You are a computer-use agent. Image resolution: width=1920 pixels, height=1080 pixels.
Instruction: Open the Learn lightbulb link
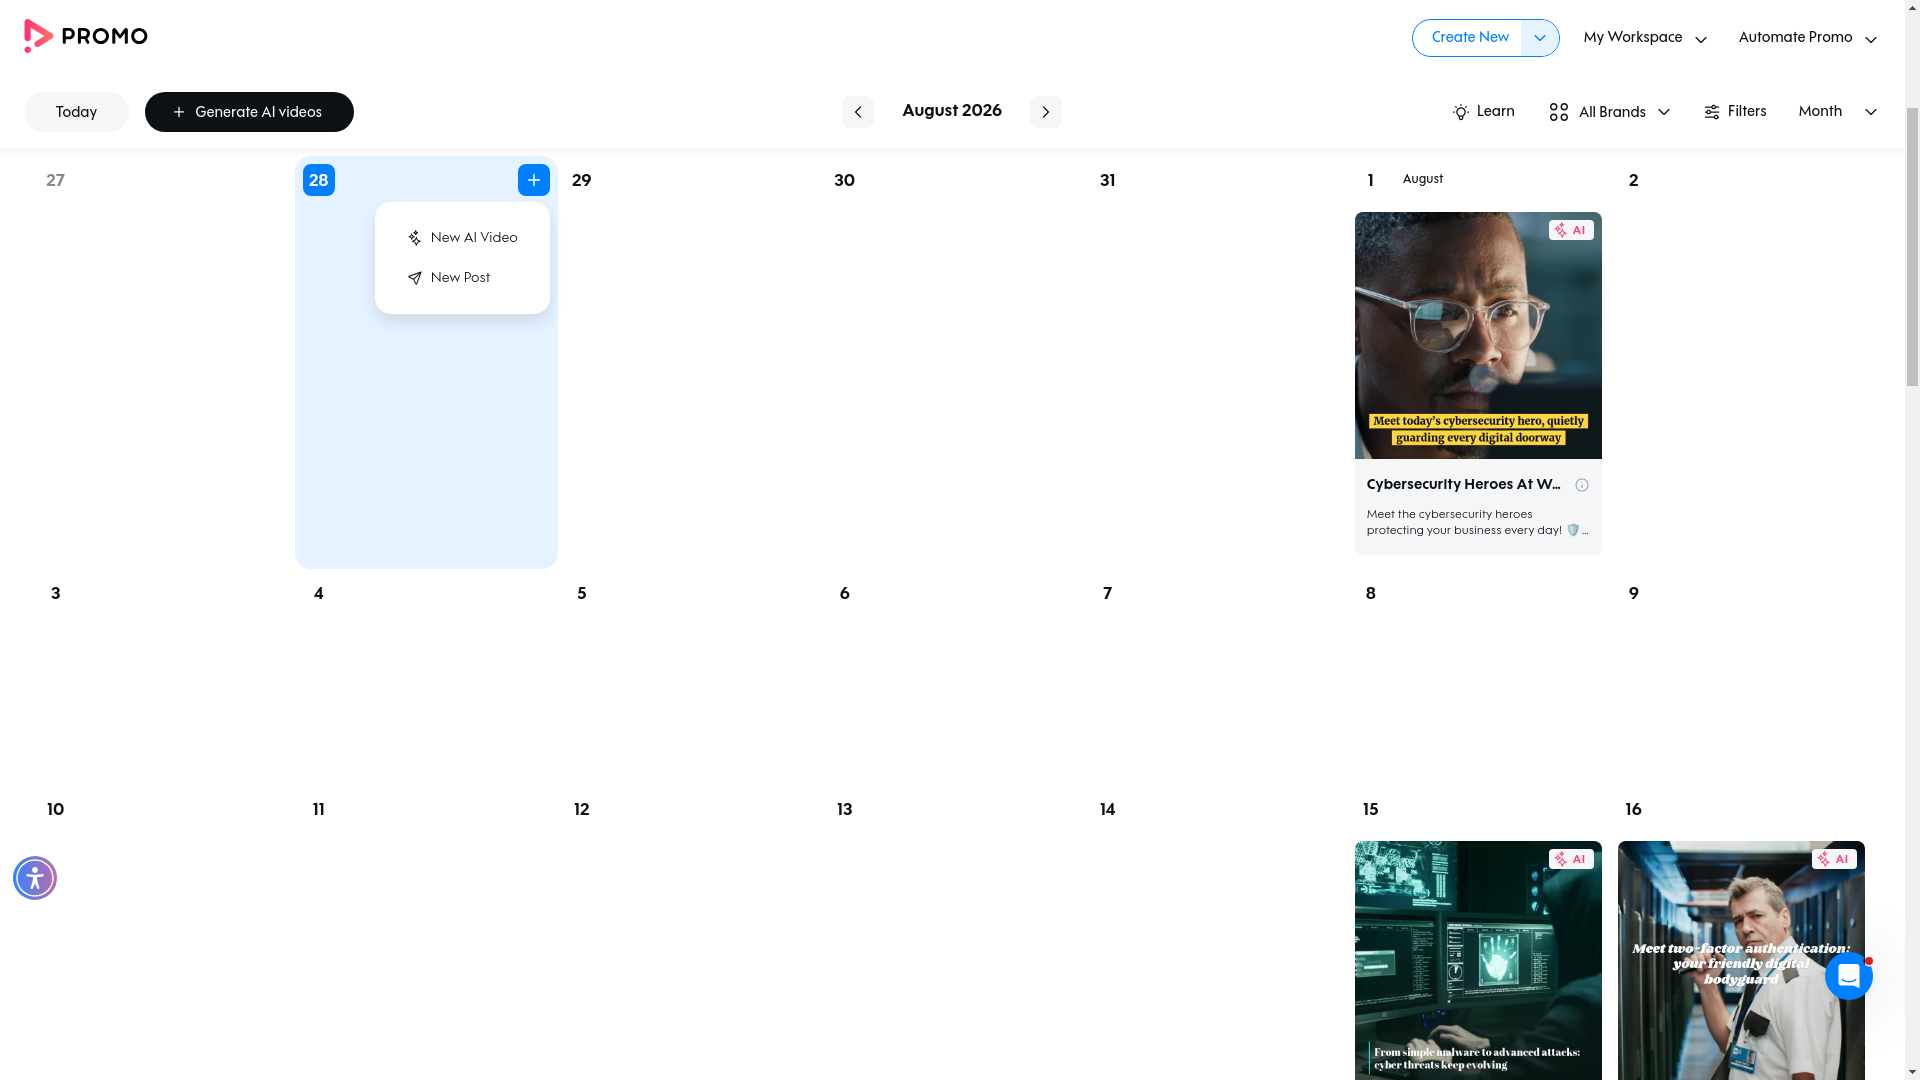[1484, 112]
